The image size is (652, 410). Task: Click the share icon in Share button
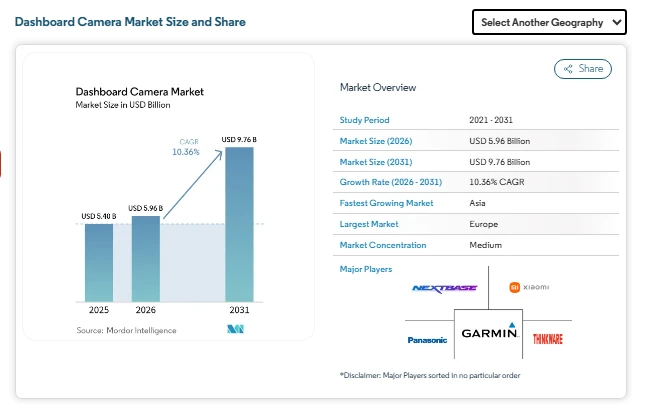tap(568, 69)
